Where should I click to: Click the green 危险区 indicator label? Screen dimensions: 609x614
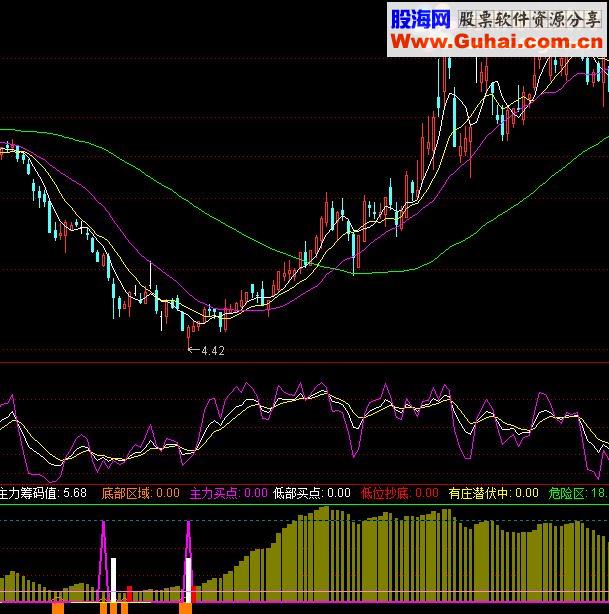pyautogui.click(x=578, y=493)
